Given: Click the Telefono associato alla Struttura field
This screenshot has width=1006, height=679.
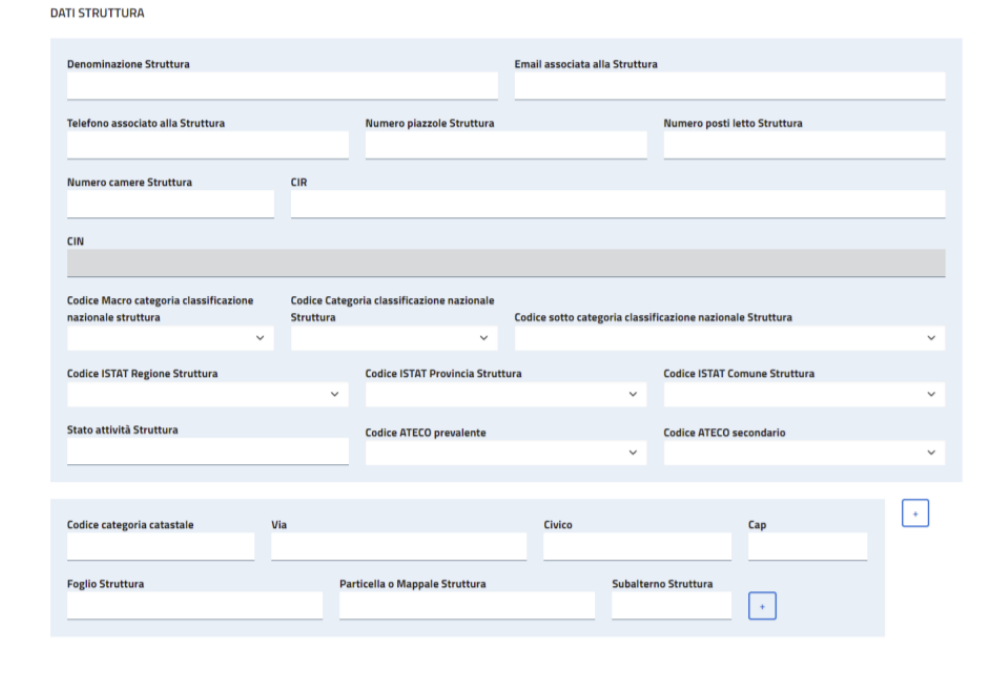Looking at the screenshot, I should [207, 145].
